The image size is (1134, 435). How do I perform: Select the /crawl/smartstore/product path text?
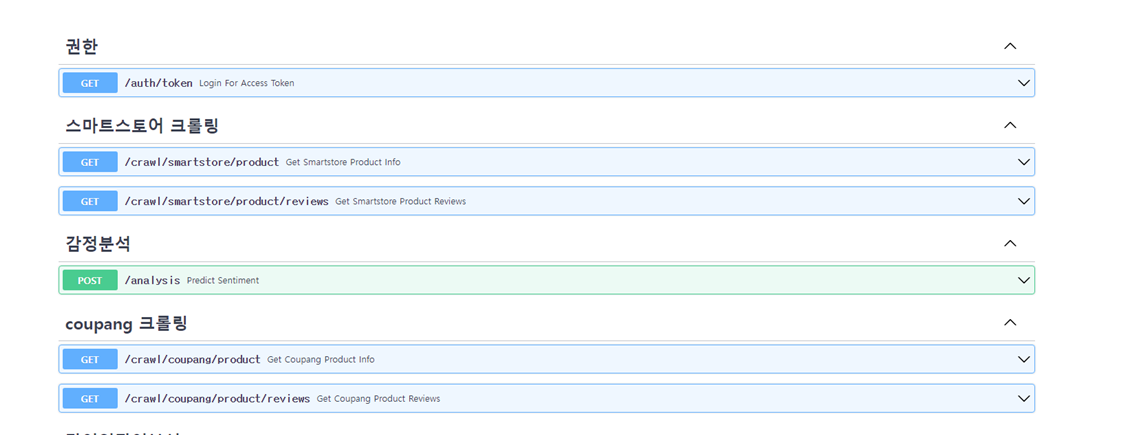[201, 162]
